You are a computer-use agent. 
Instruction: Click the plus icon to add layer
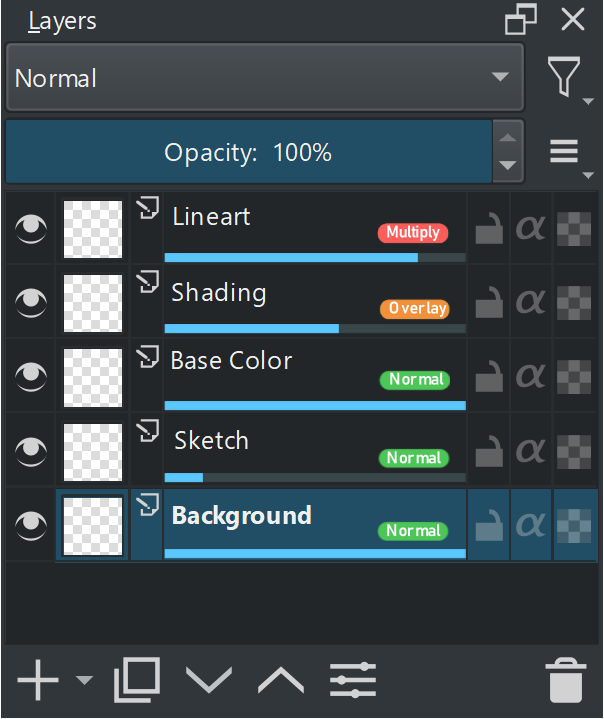(38, 680)
